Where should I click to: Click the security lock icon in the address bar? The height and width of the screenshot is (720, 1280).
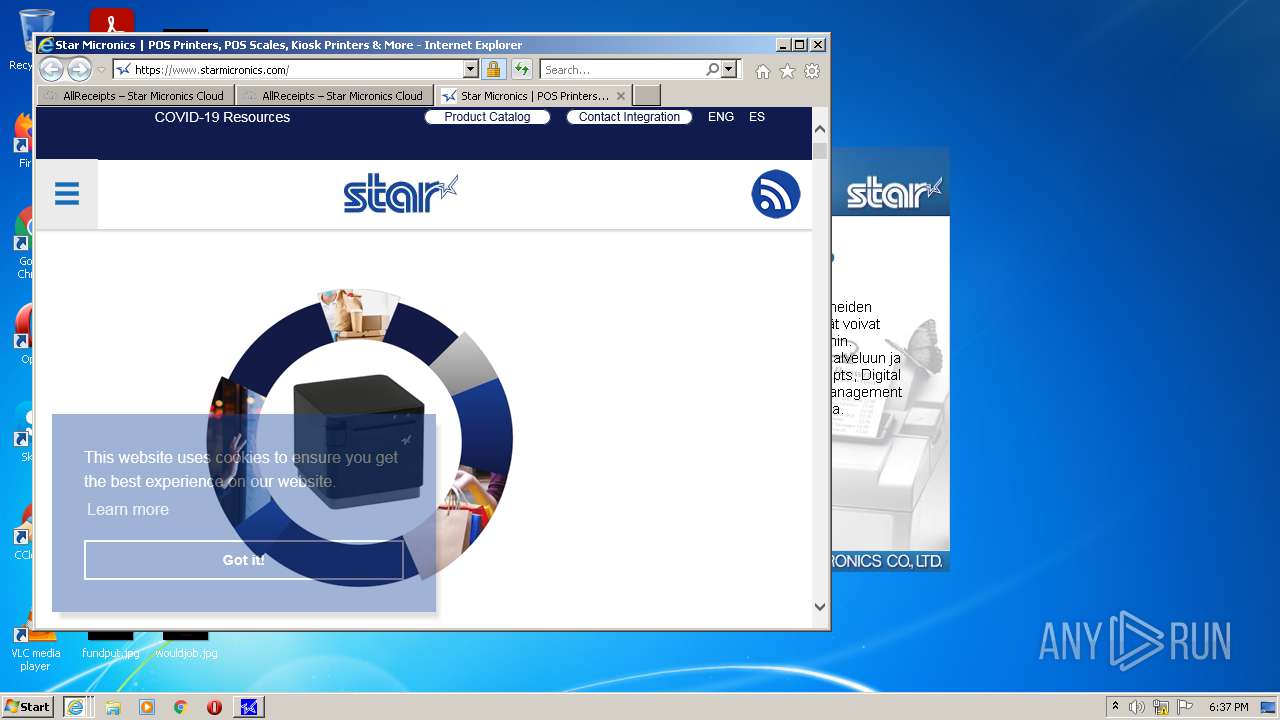click(493, 69)
